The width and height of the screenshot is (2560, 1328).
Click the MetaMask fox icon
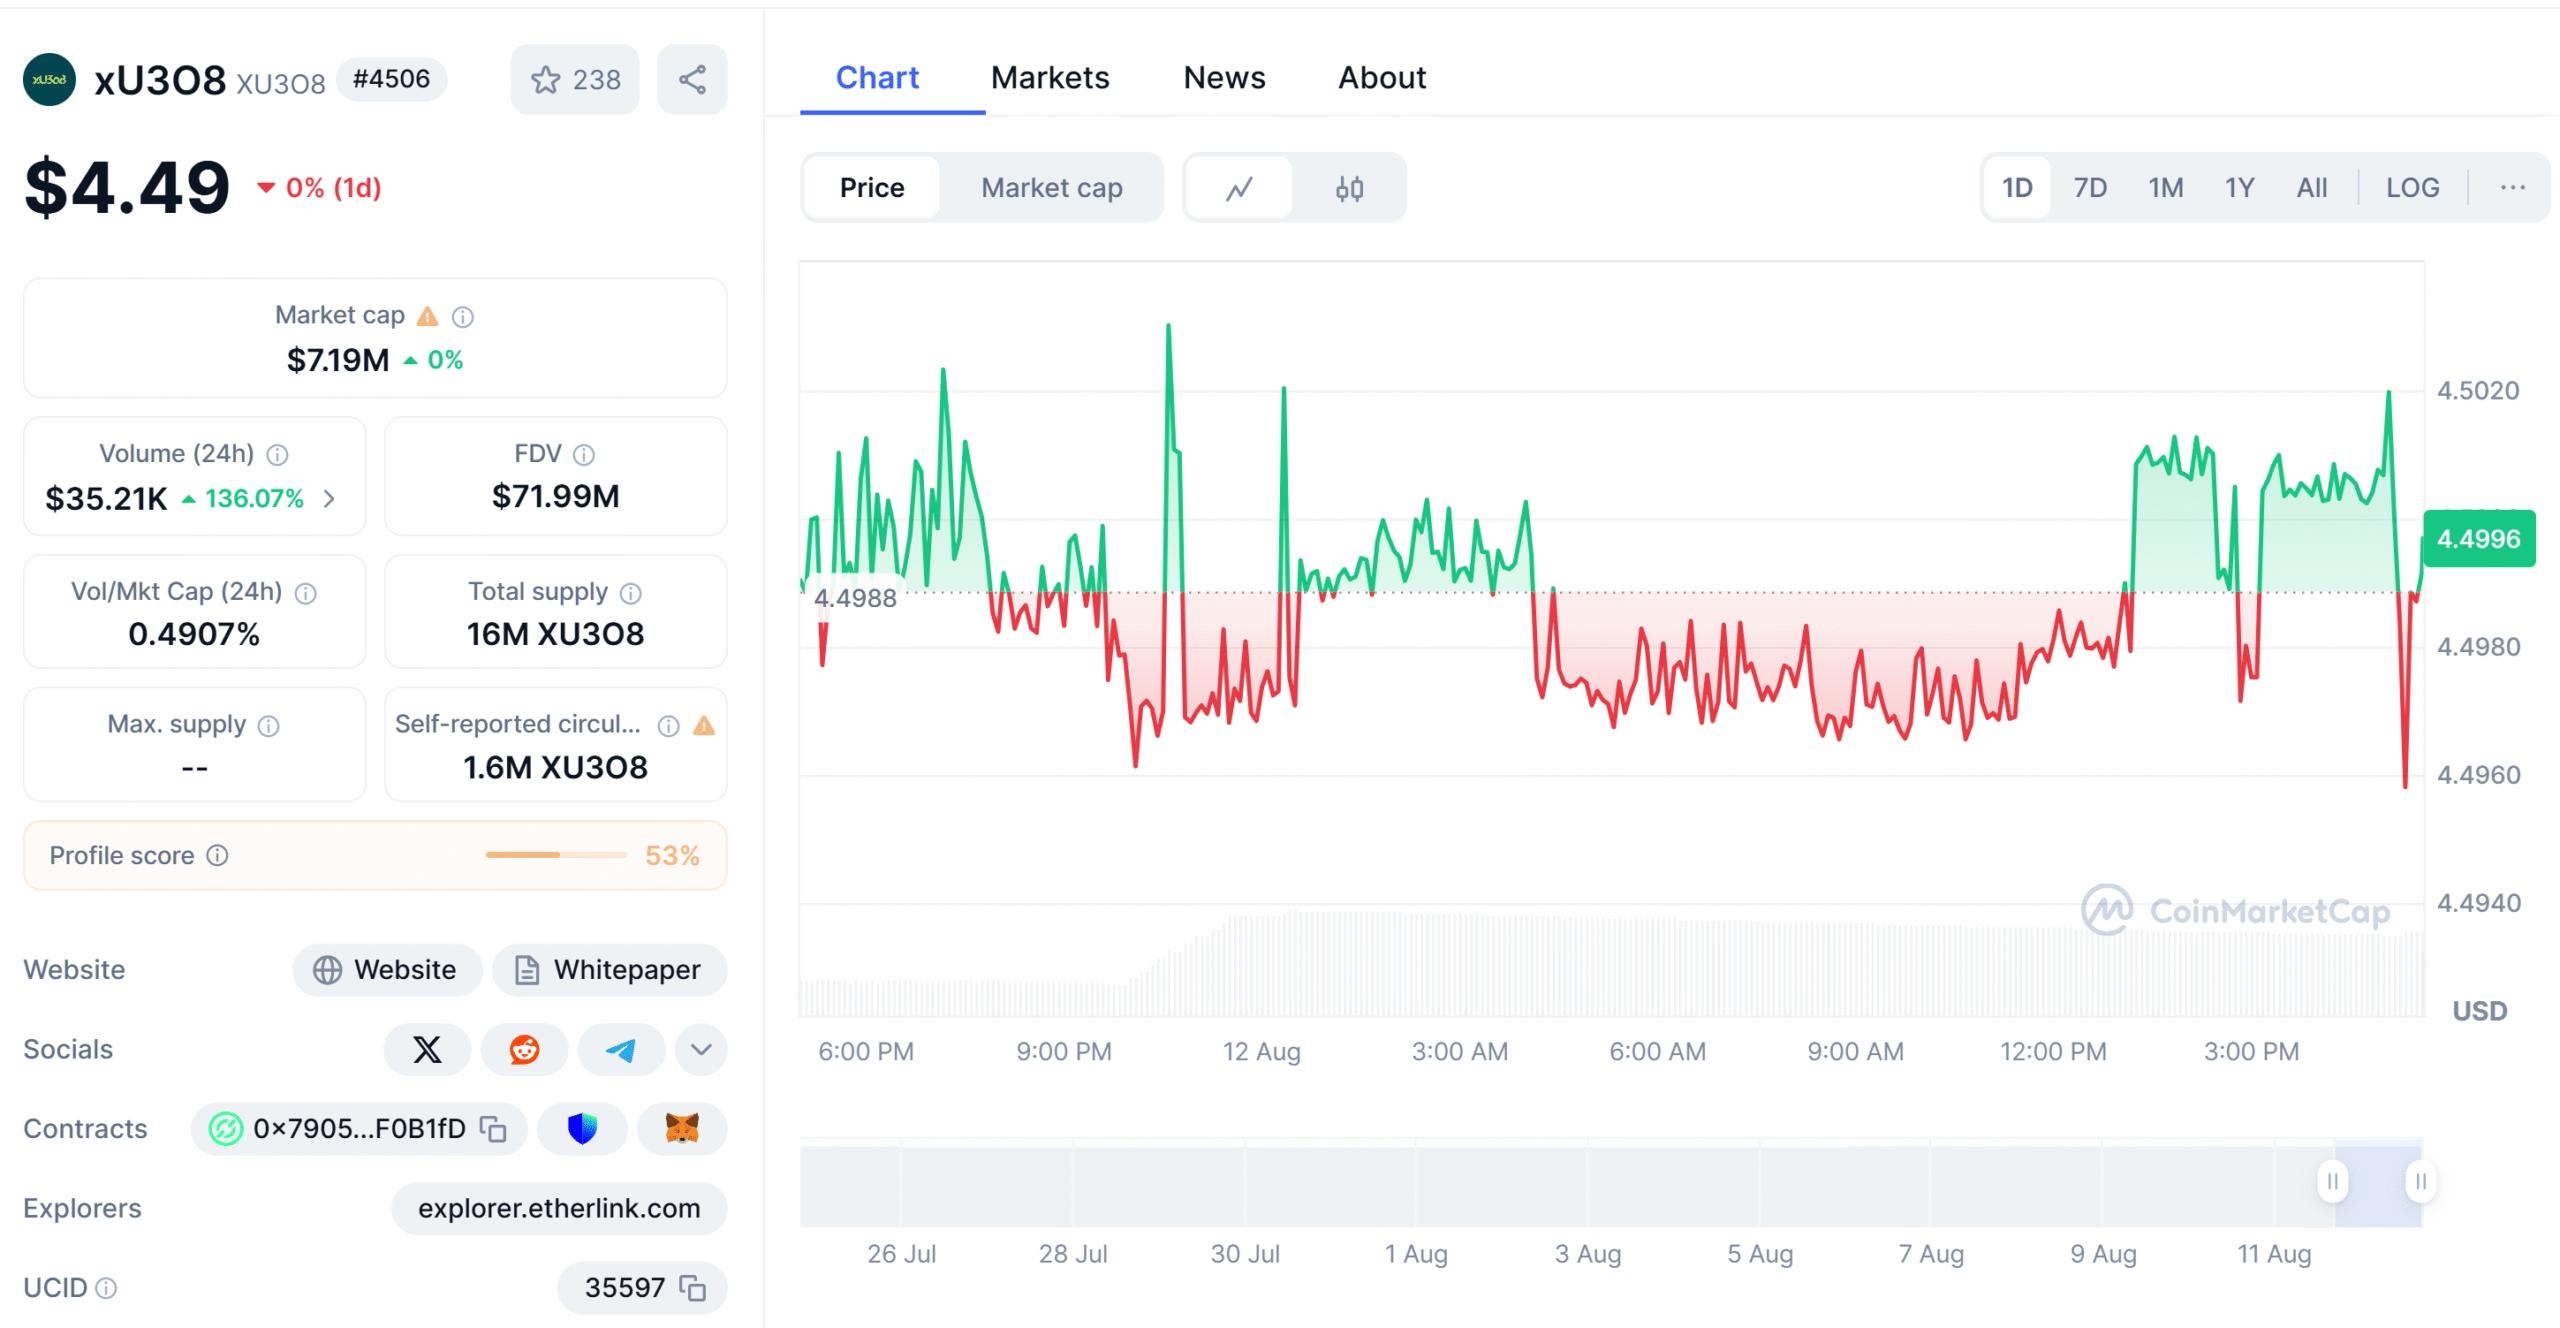pyautogui.click(x=681, y=1129)
